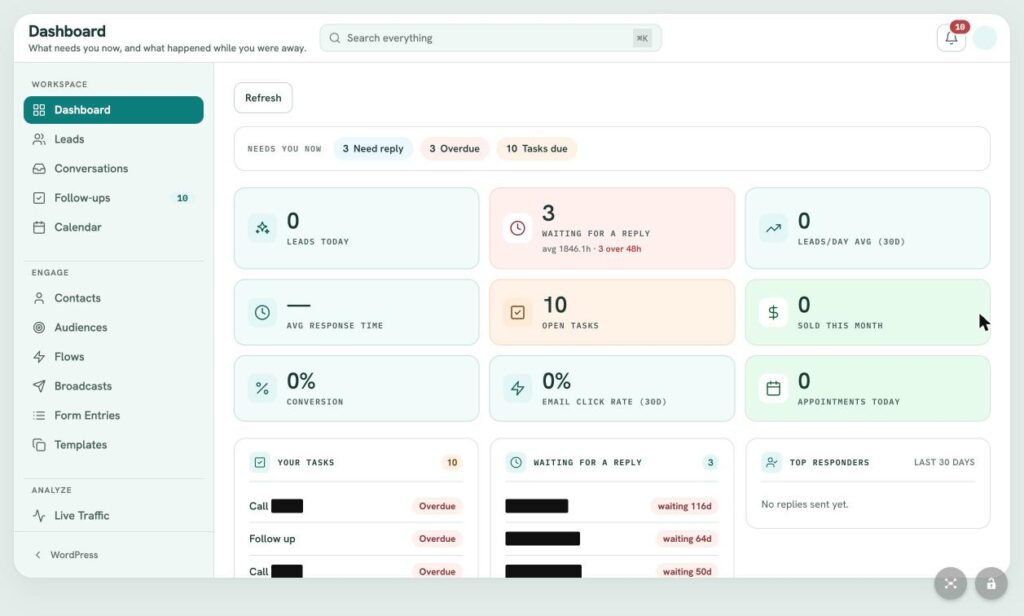Go to Live Traffic in the sidebar

[x=114, y=515]
